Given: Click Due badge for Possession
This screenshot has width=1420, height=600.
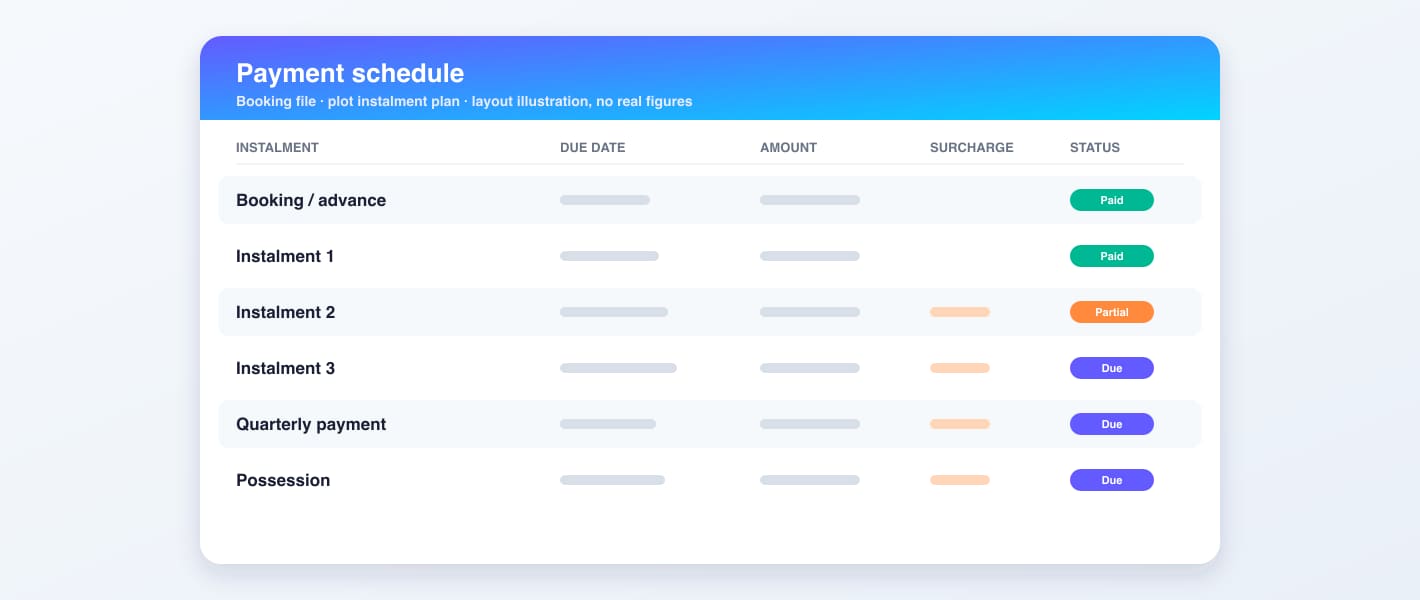Looking at the screenshot, I should pos(1112,480).
